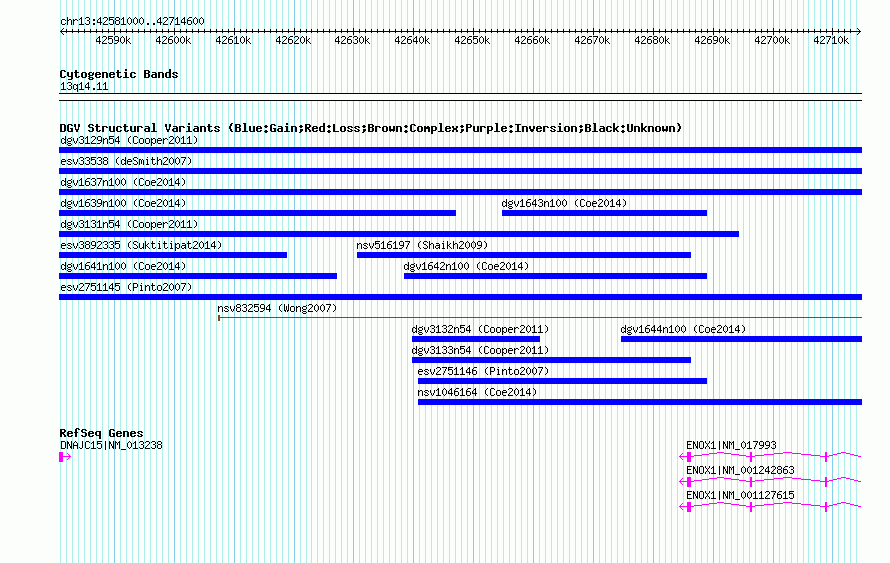This screenshot has height=563, width=890.
Task: Click the blue bar under esv33538
Action: [460, 171]
